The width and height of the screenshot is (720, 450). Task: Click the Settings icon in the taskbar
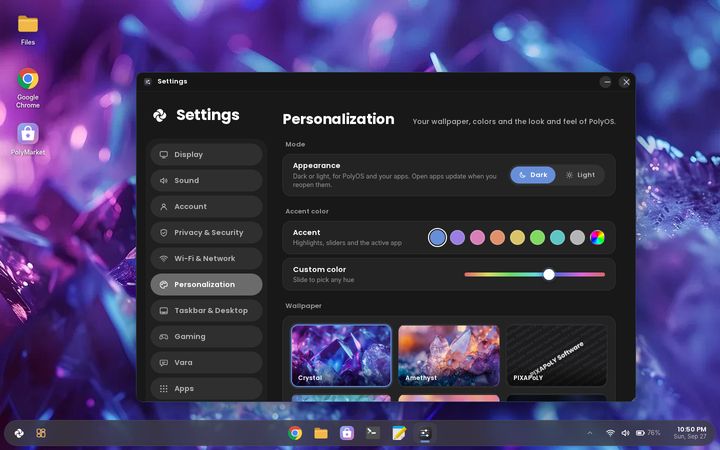tap(425, 433)
